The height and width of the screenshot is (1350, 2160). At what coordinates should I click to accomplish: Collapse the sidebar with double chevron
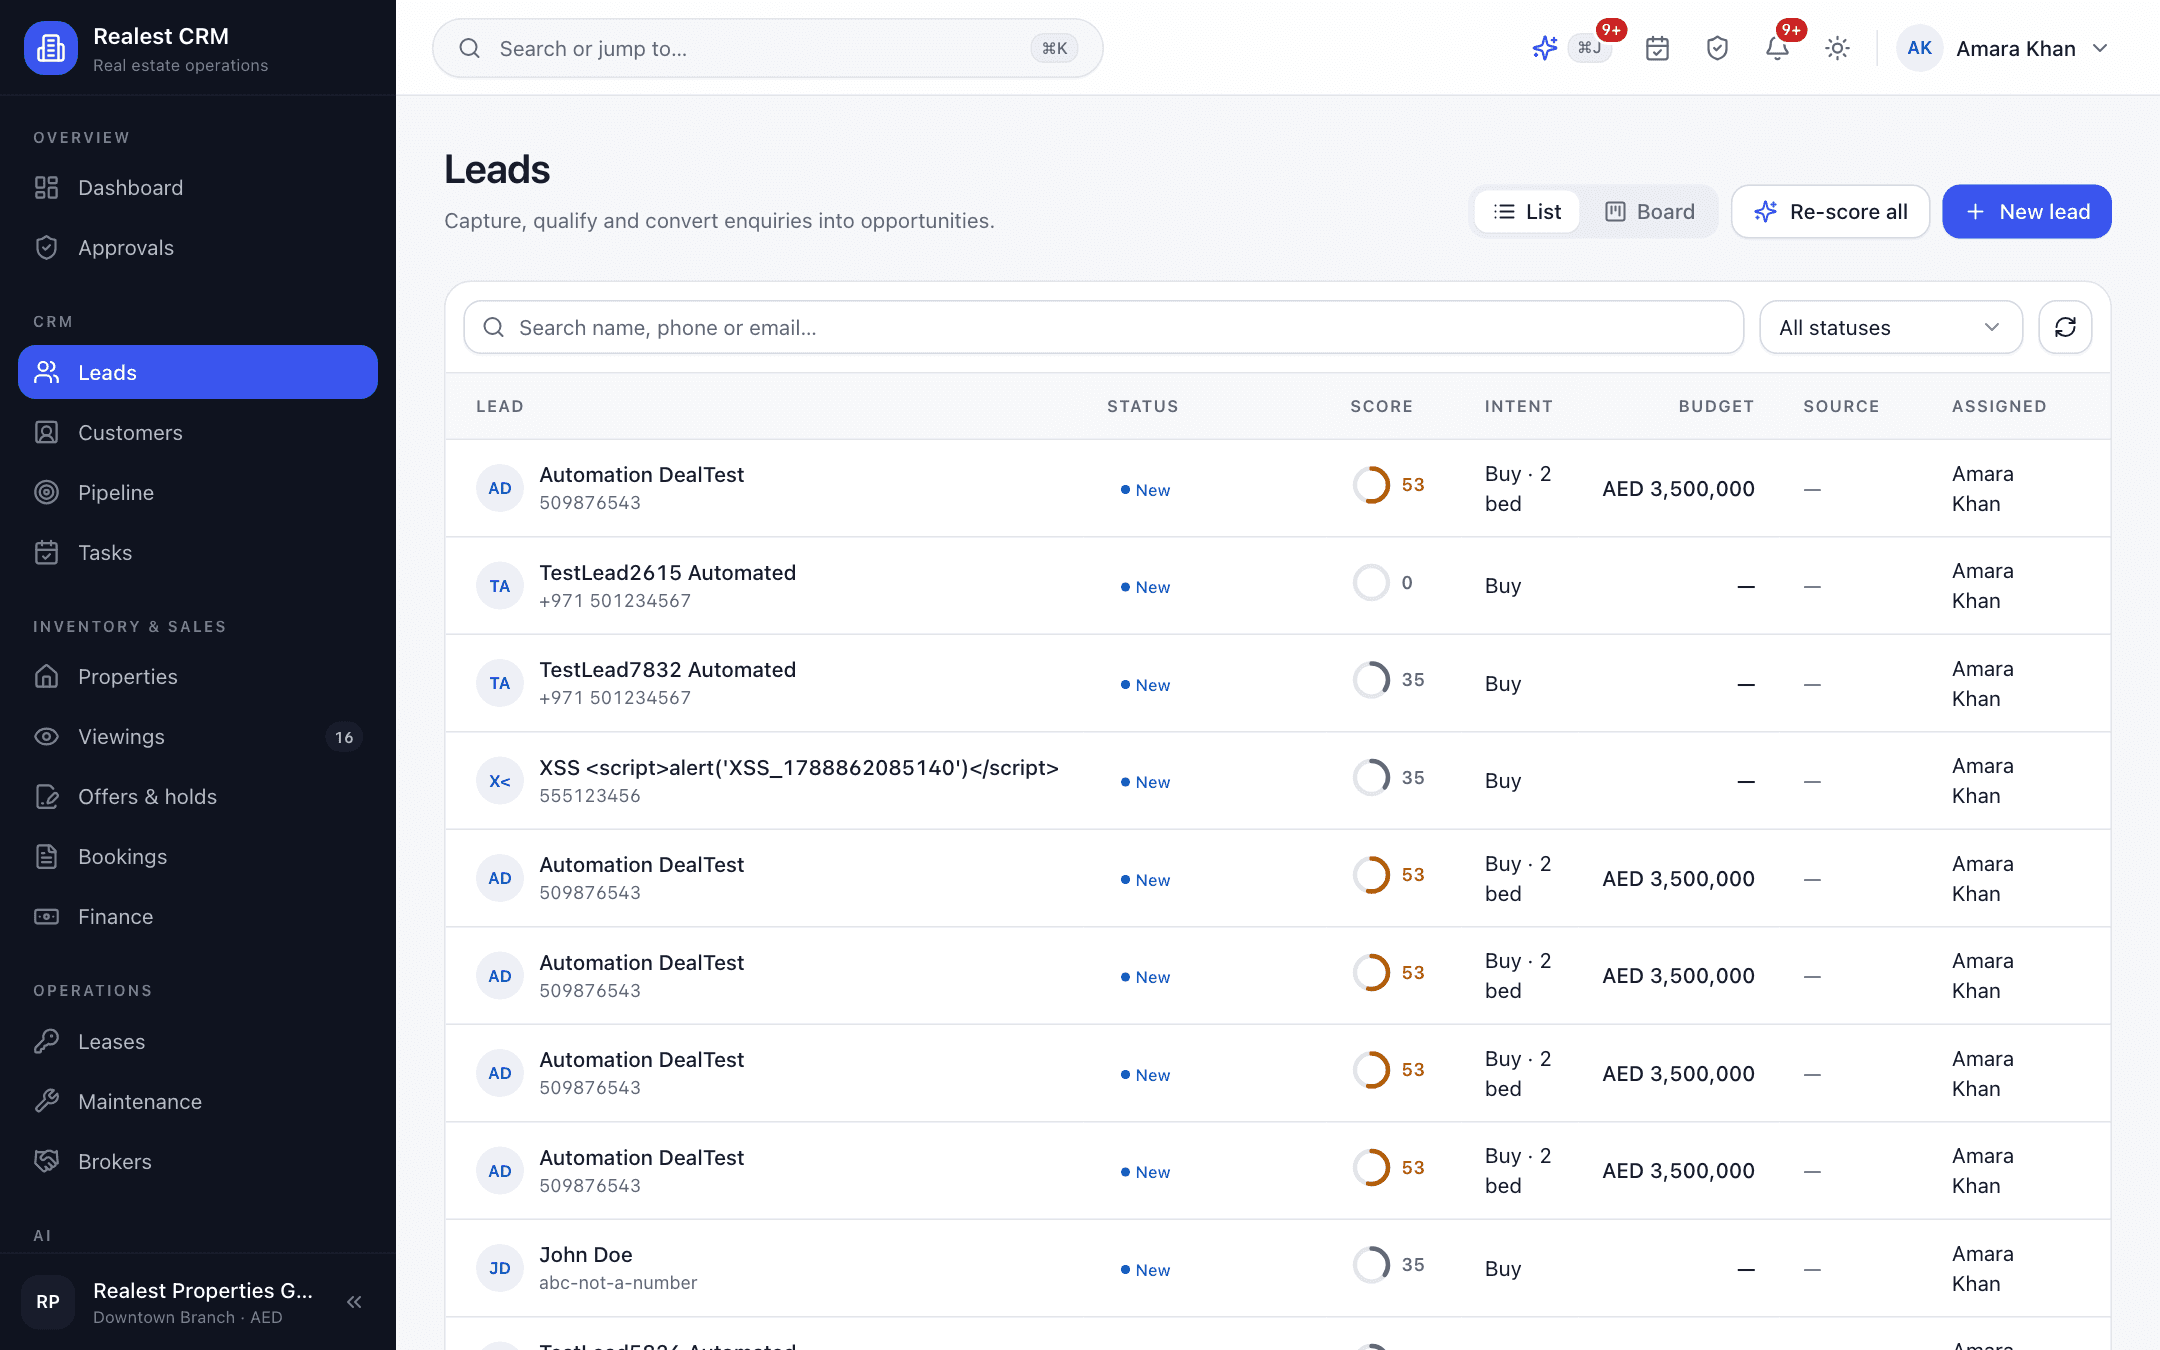click(354, 1302)
